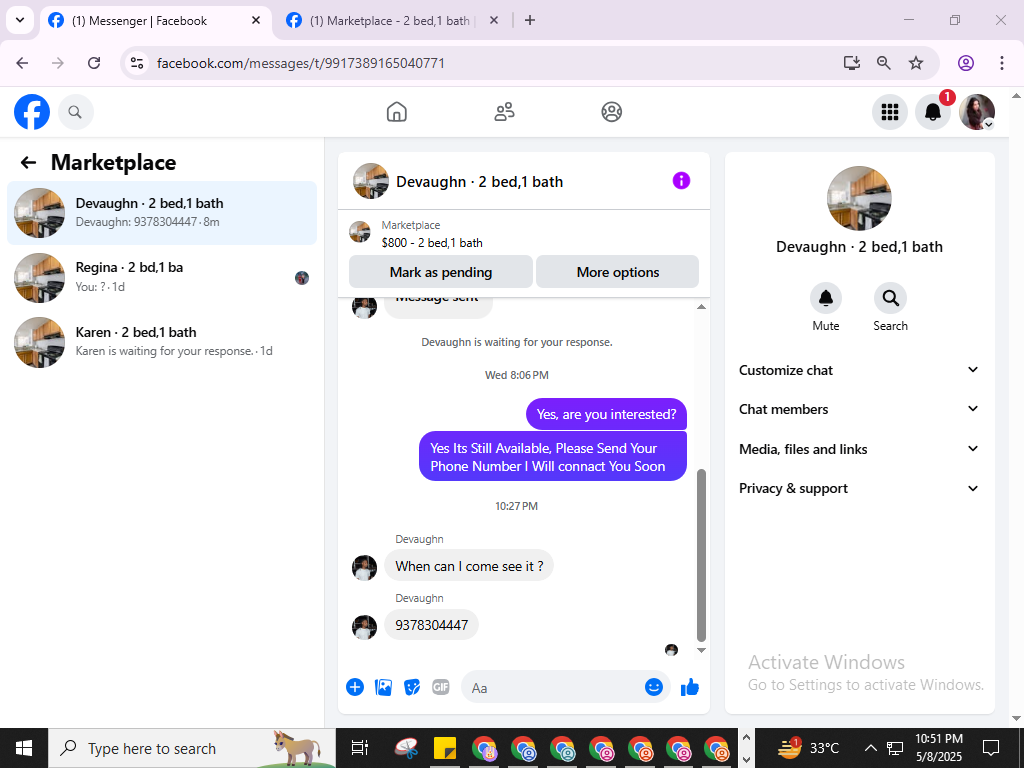Screen dimensions: 1024x768
Task: Close the Marketplace tab
Action: 494,20
